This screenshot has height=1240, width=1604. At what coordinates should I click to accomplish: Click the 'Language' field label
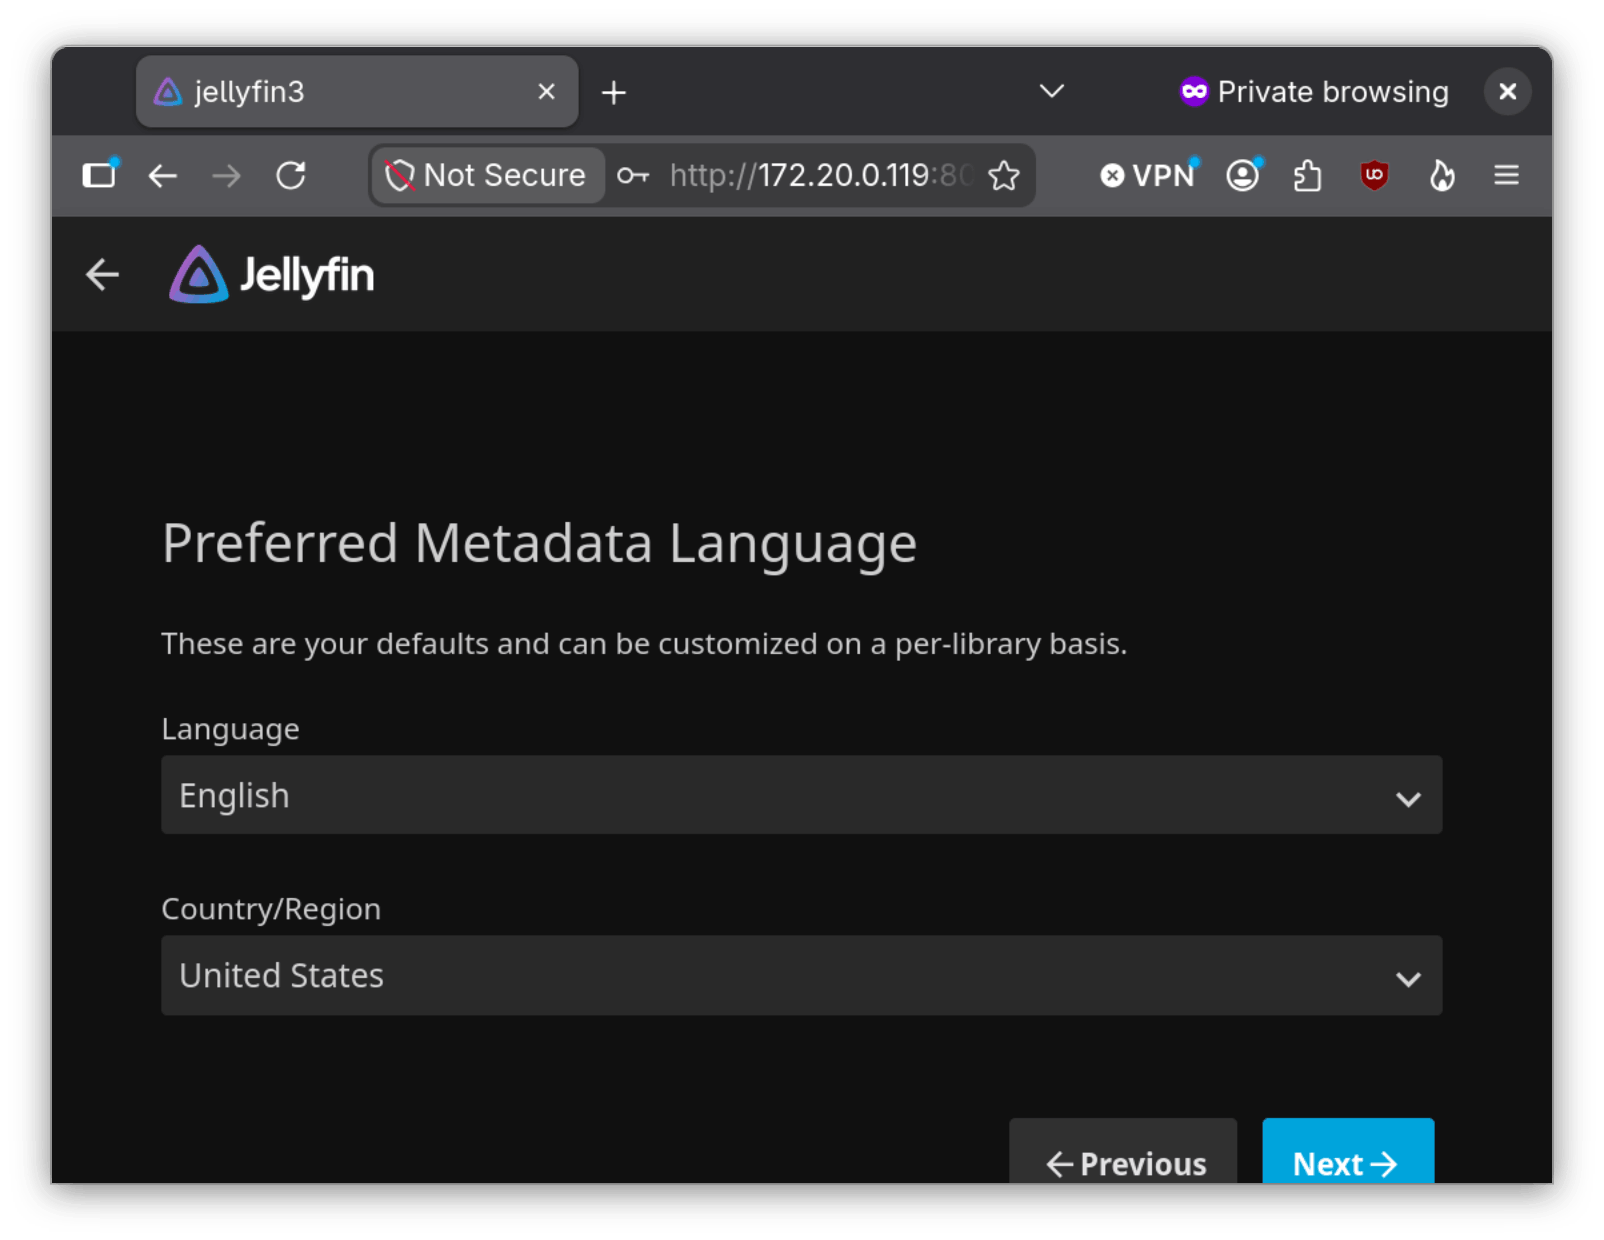click(231, 730)
